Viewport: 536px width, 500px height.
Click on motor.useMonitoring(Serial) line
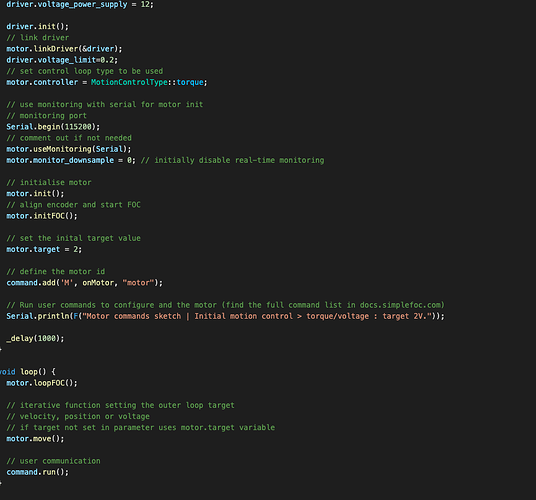[68, 149]
